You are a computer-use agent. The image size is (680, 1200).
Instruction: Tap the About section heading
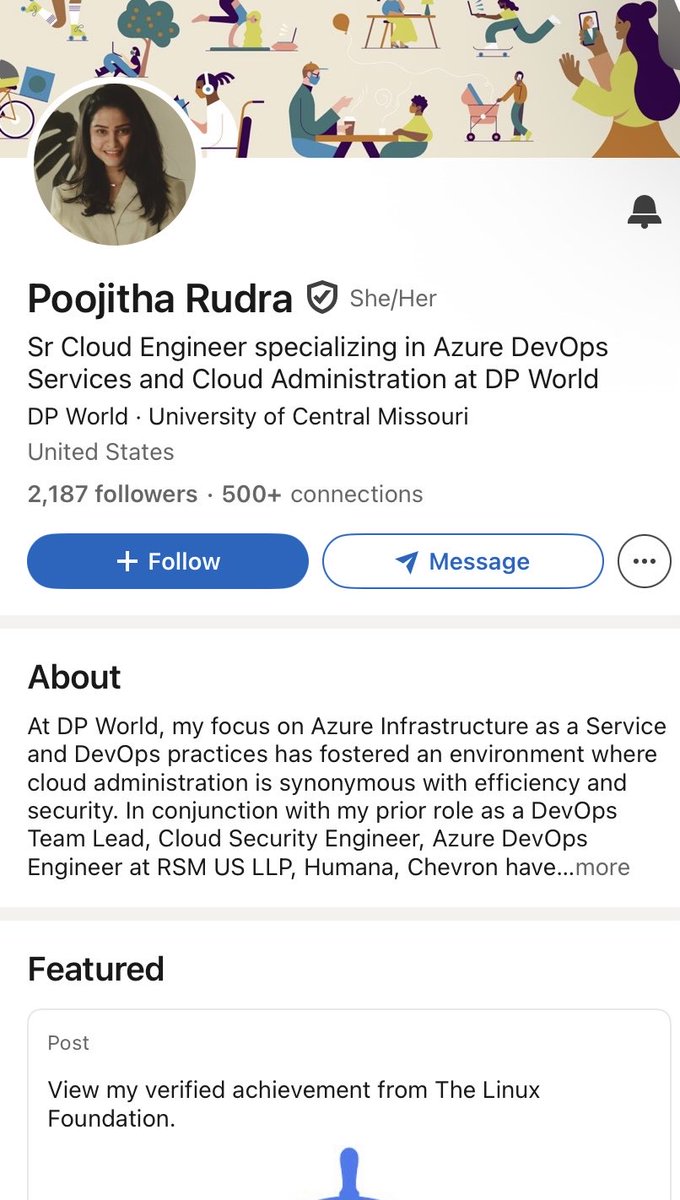click(74, 677)
